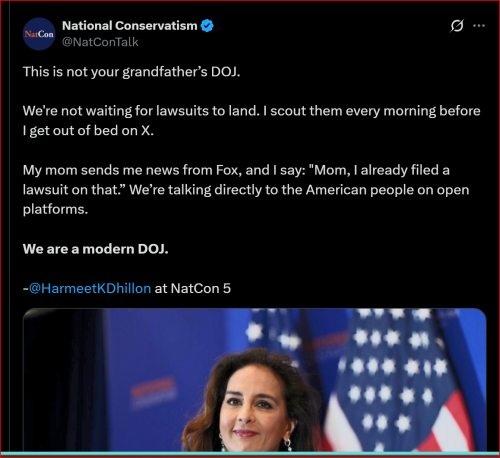
Task: Click the "This is not your grandfather's DOJ." line
Action: (x=131, y=72)
